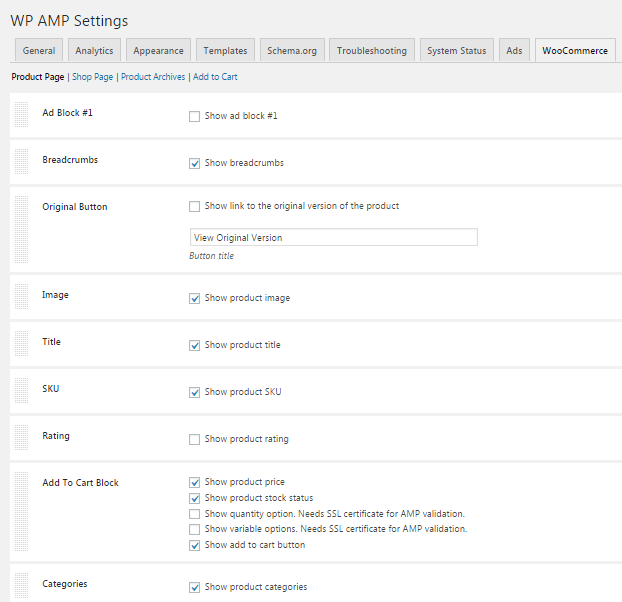Image resolution: width=622 pixels, height=602 pixels.
Task: Grab the SKU row drag handle
Action: pos(21,391)
